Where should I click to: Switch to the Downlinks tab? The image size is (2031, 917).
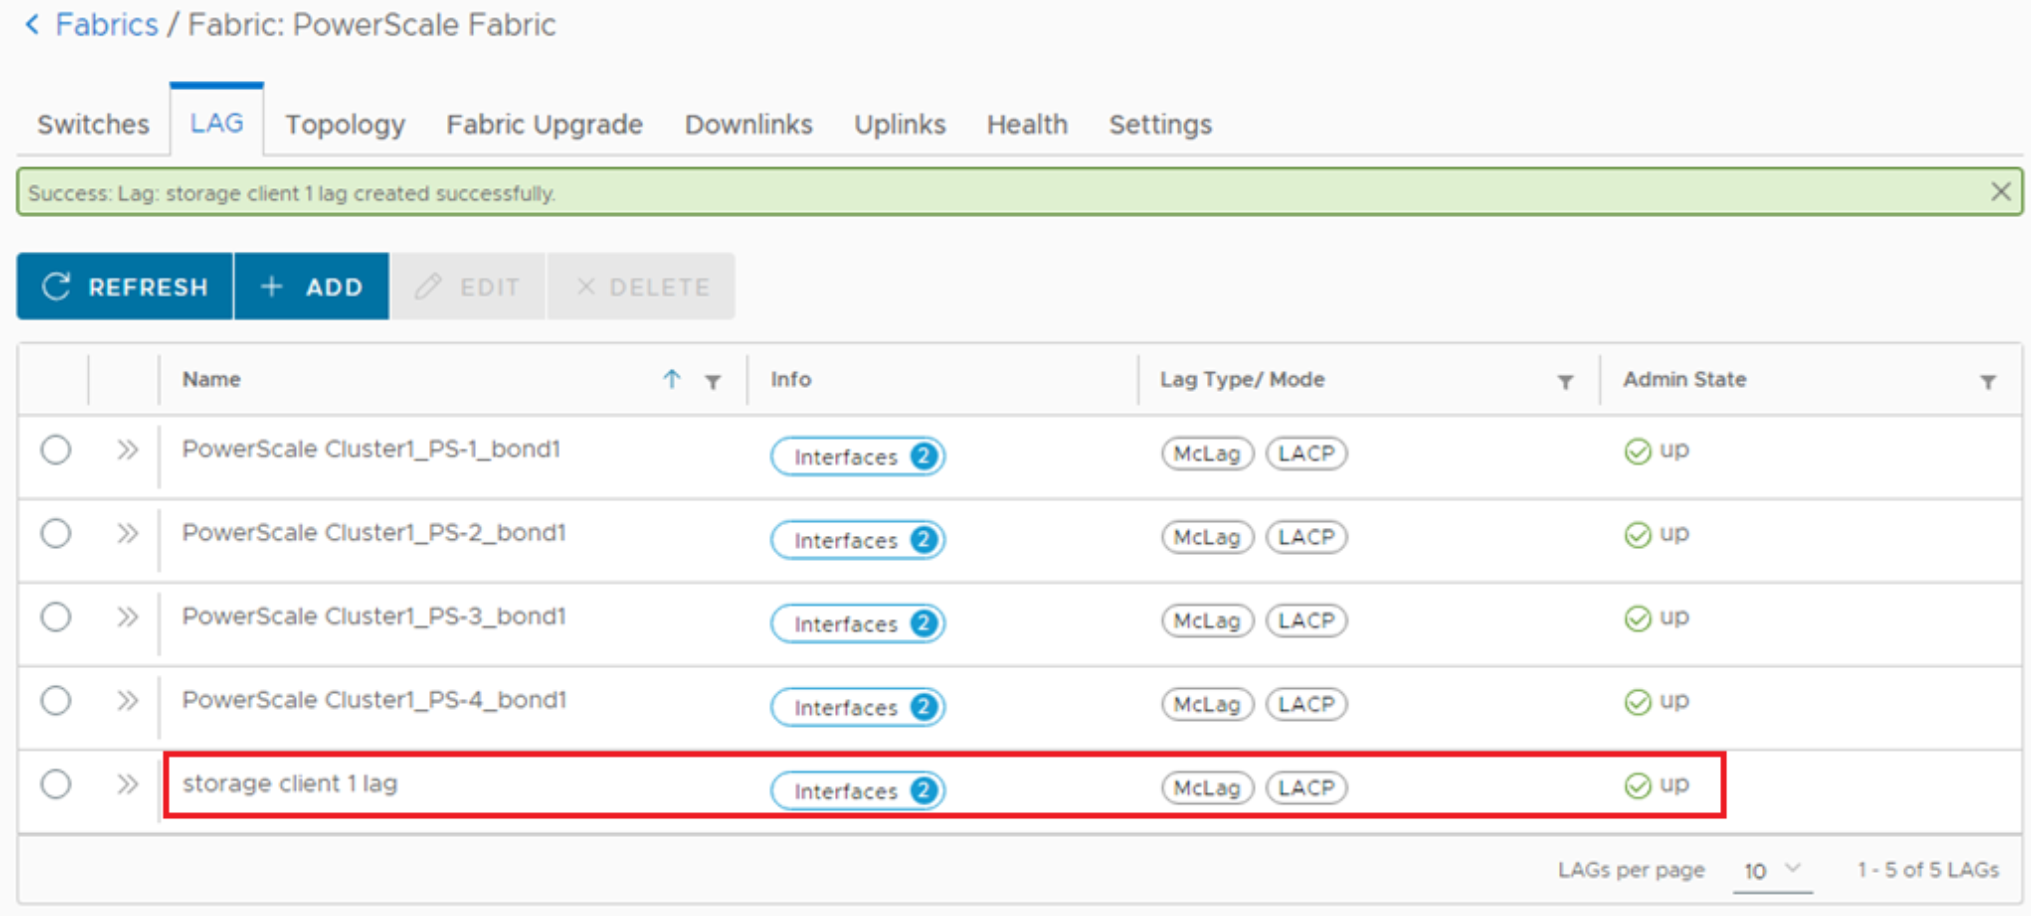pyautogui.click(x=748, y=124)
